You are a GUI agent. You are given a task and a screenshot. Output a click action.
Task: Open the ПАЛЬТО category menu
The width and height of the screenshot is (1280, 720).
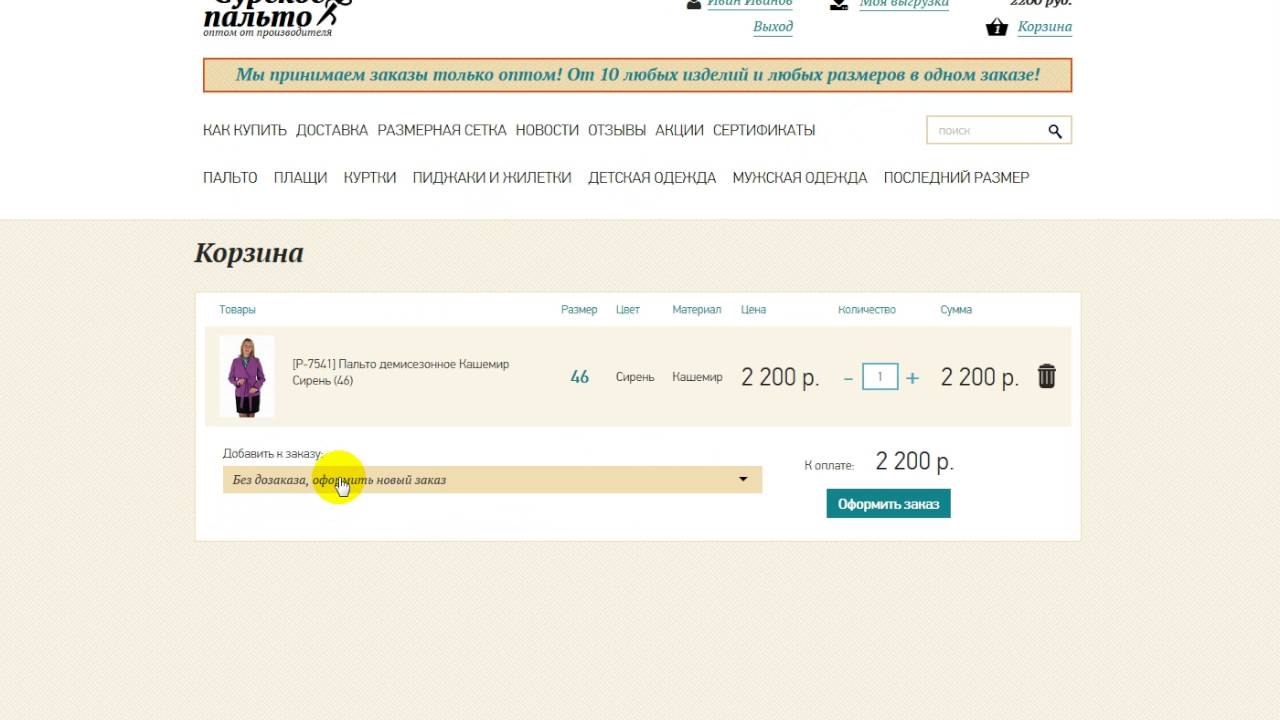[x=230, y=177]
